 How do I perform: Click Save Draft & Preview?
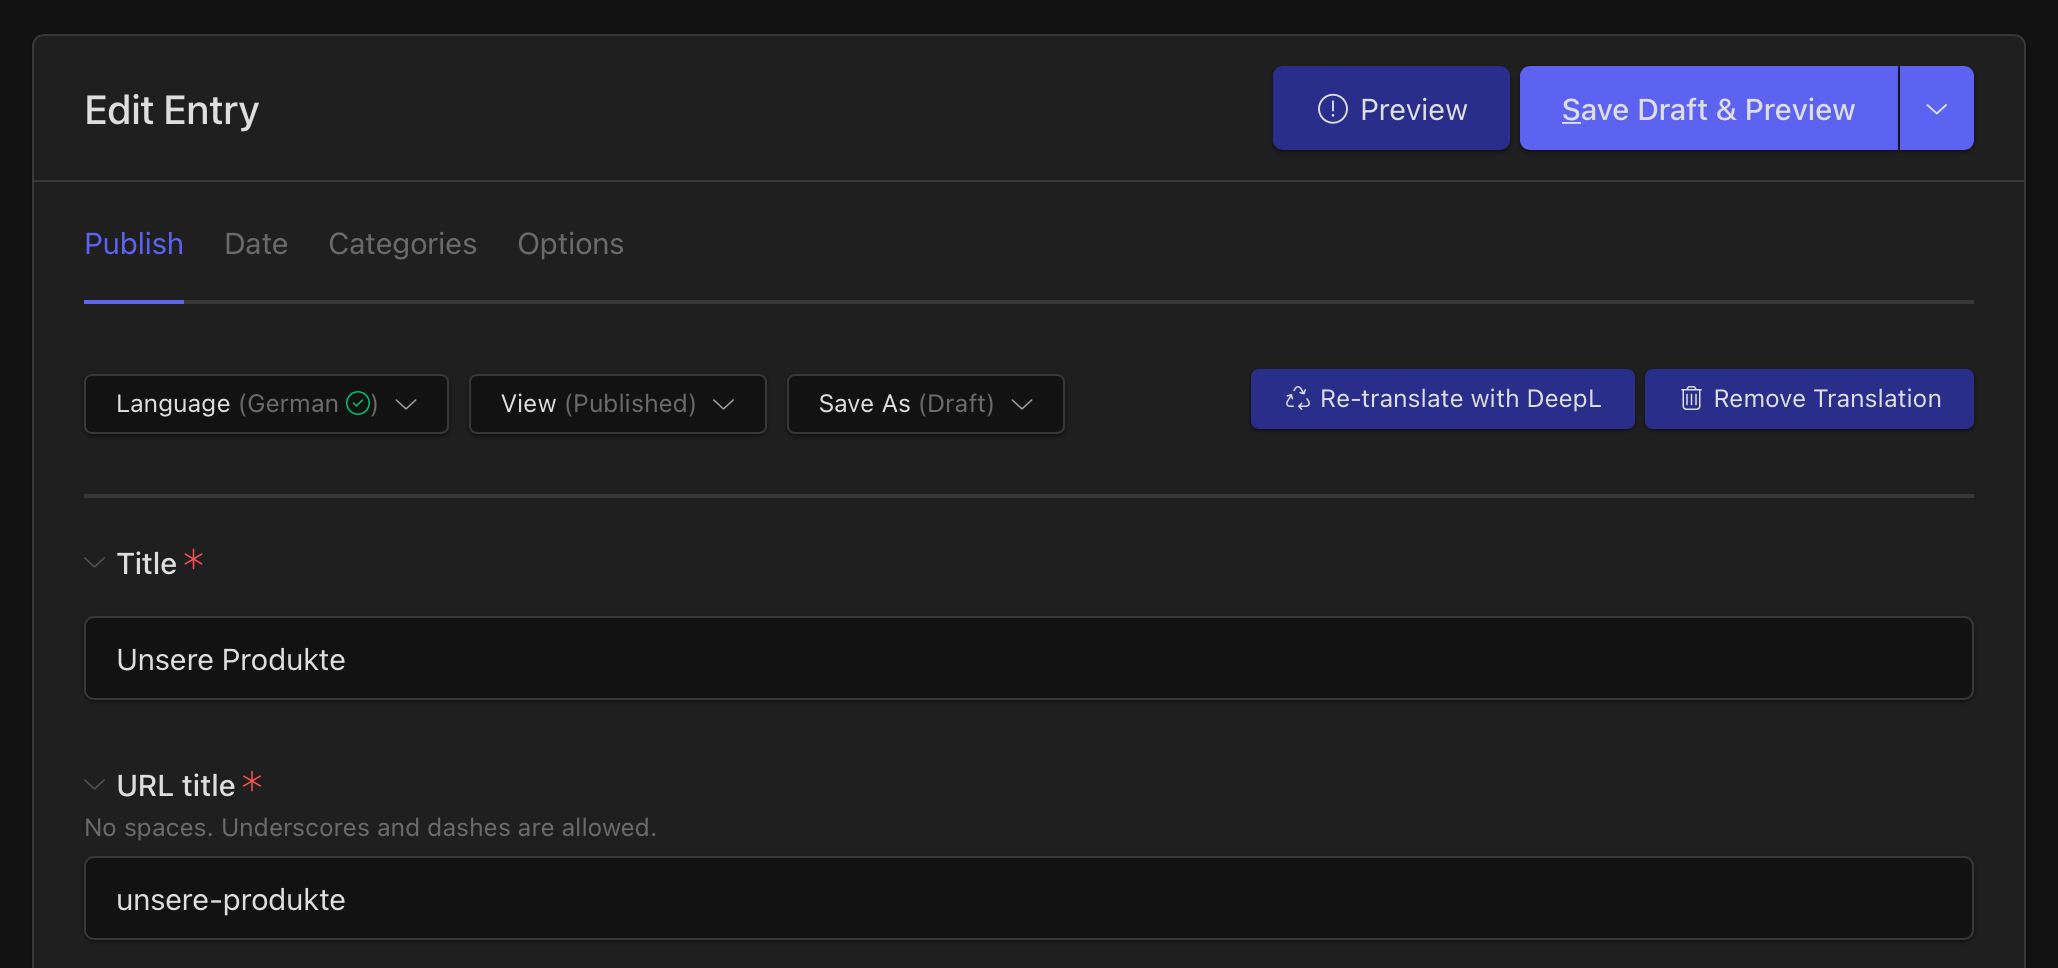tap(1708, 108)
